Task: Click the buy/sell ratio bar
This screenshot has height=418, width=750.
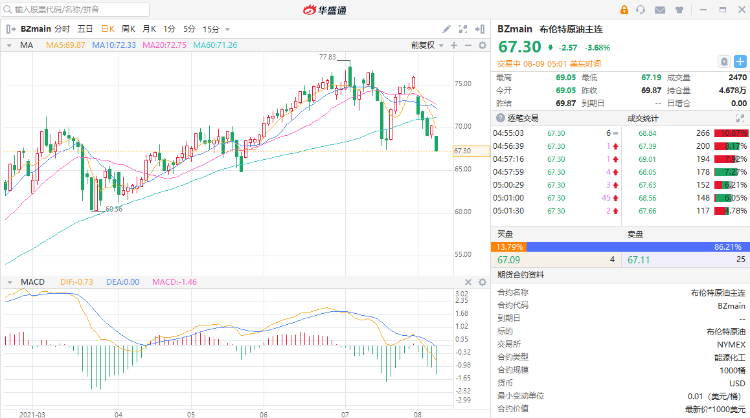Action: [x=619, y=246]
